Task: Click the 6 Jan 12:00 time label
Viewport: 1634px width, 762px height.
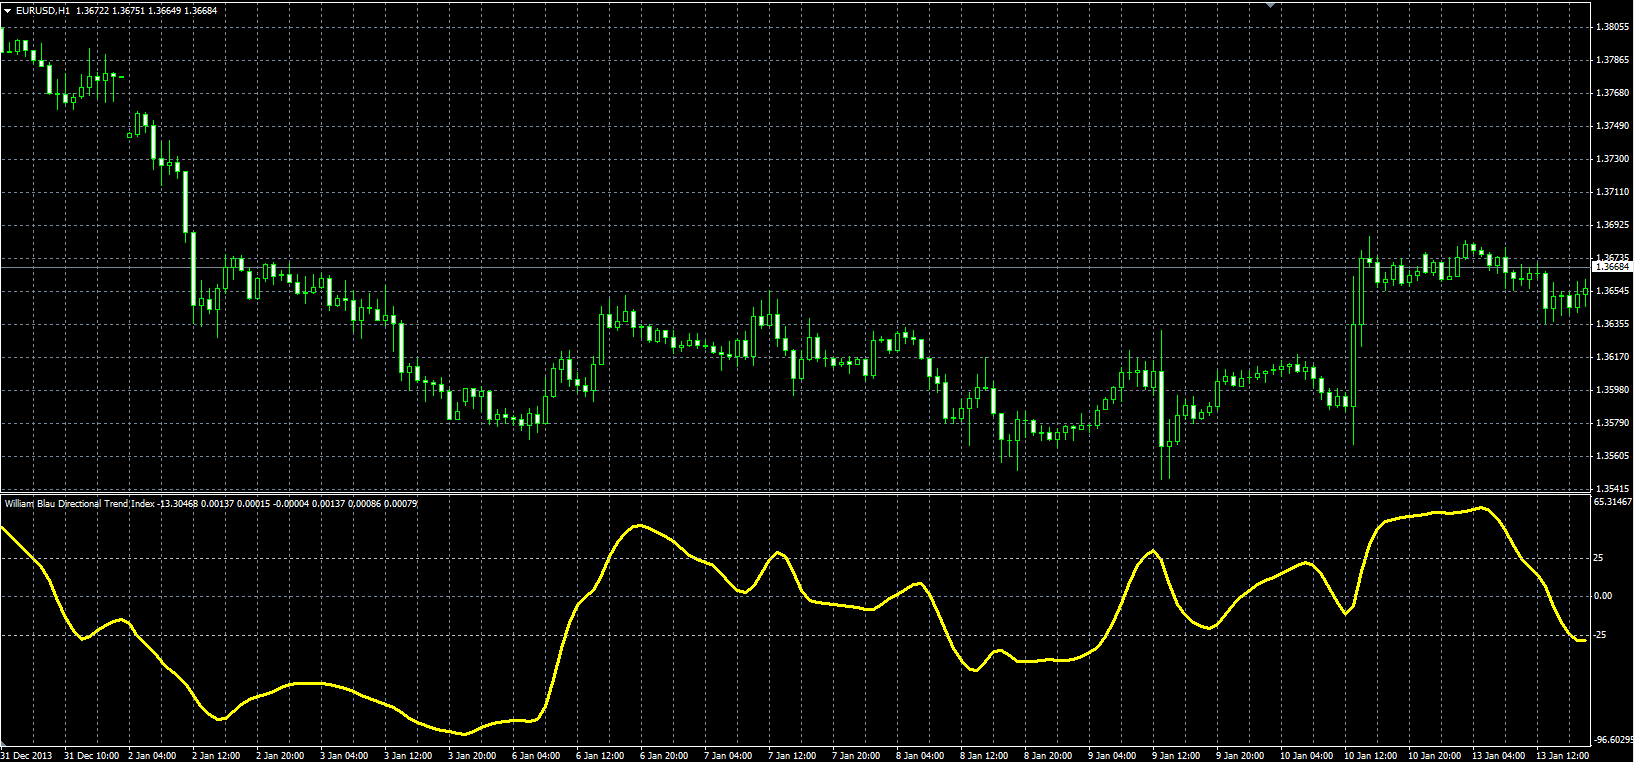Action: point(600,756)
